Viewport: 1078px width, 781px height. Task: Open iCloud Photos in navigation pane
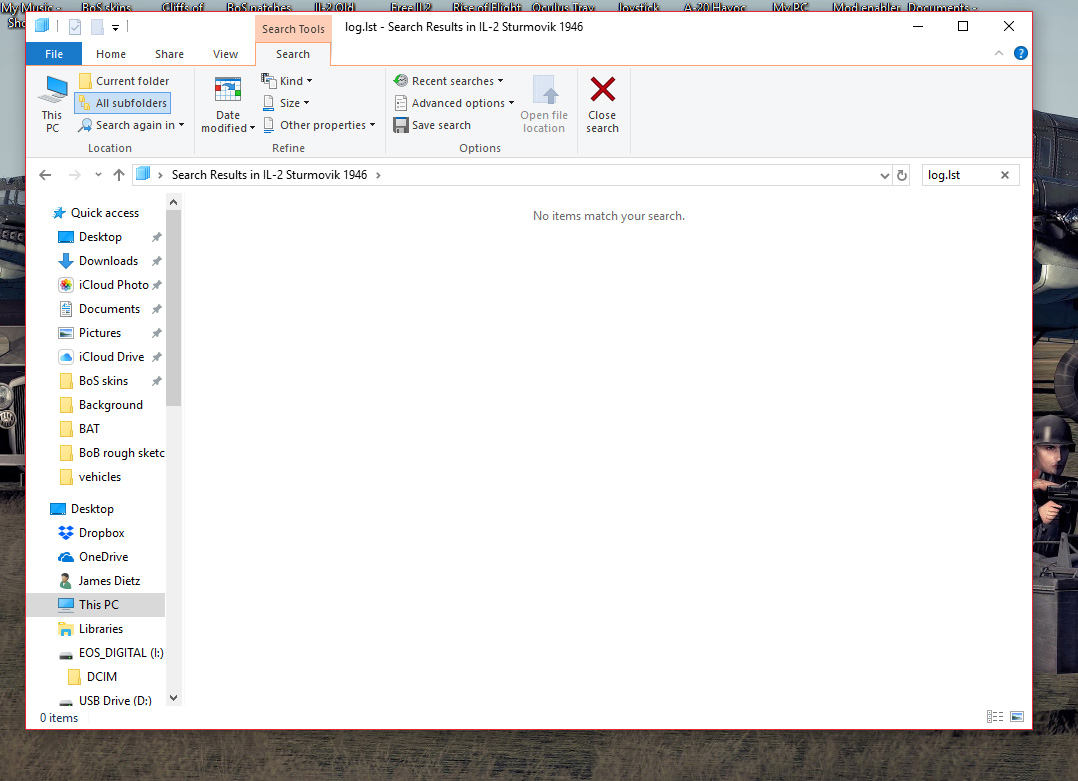click(113, 285)
